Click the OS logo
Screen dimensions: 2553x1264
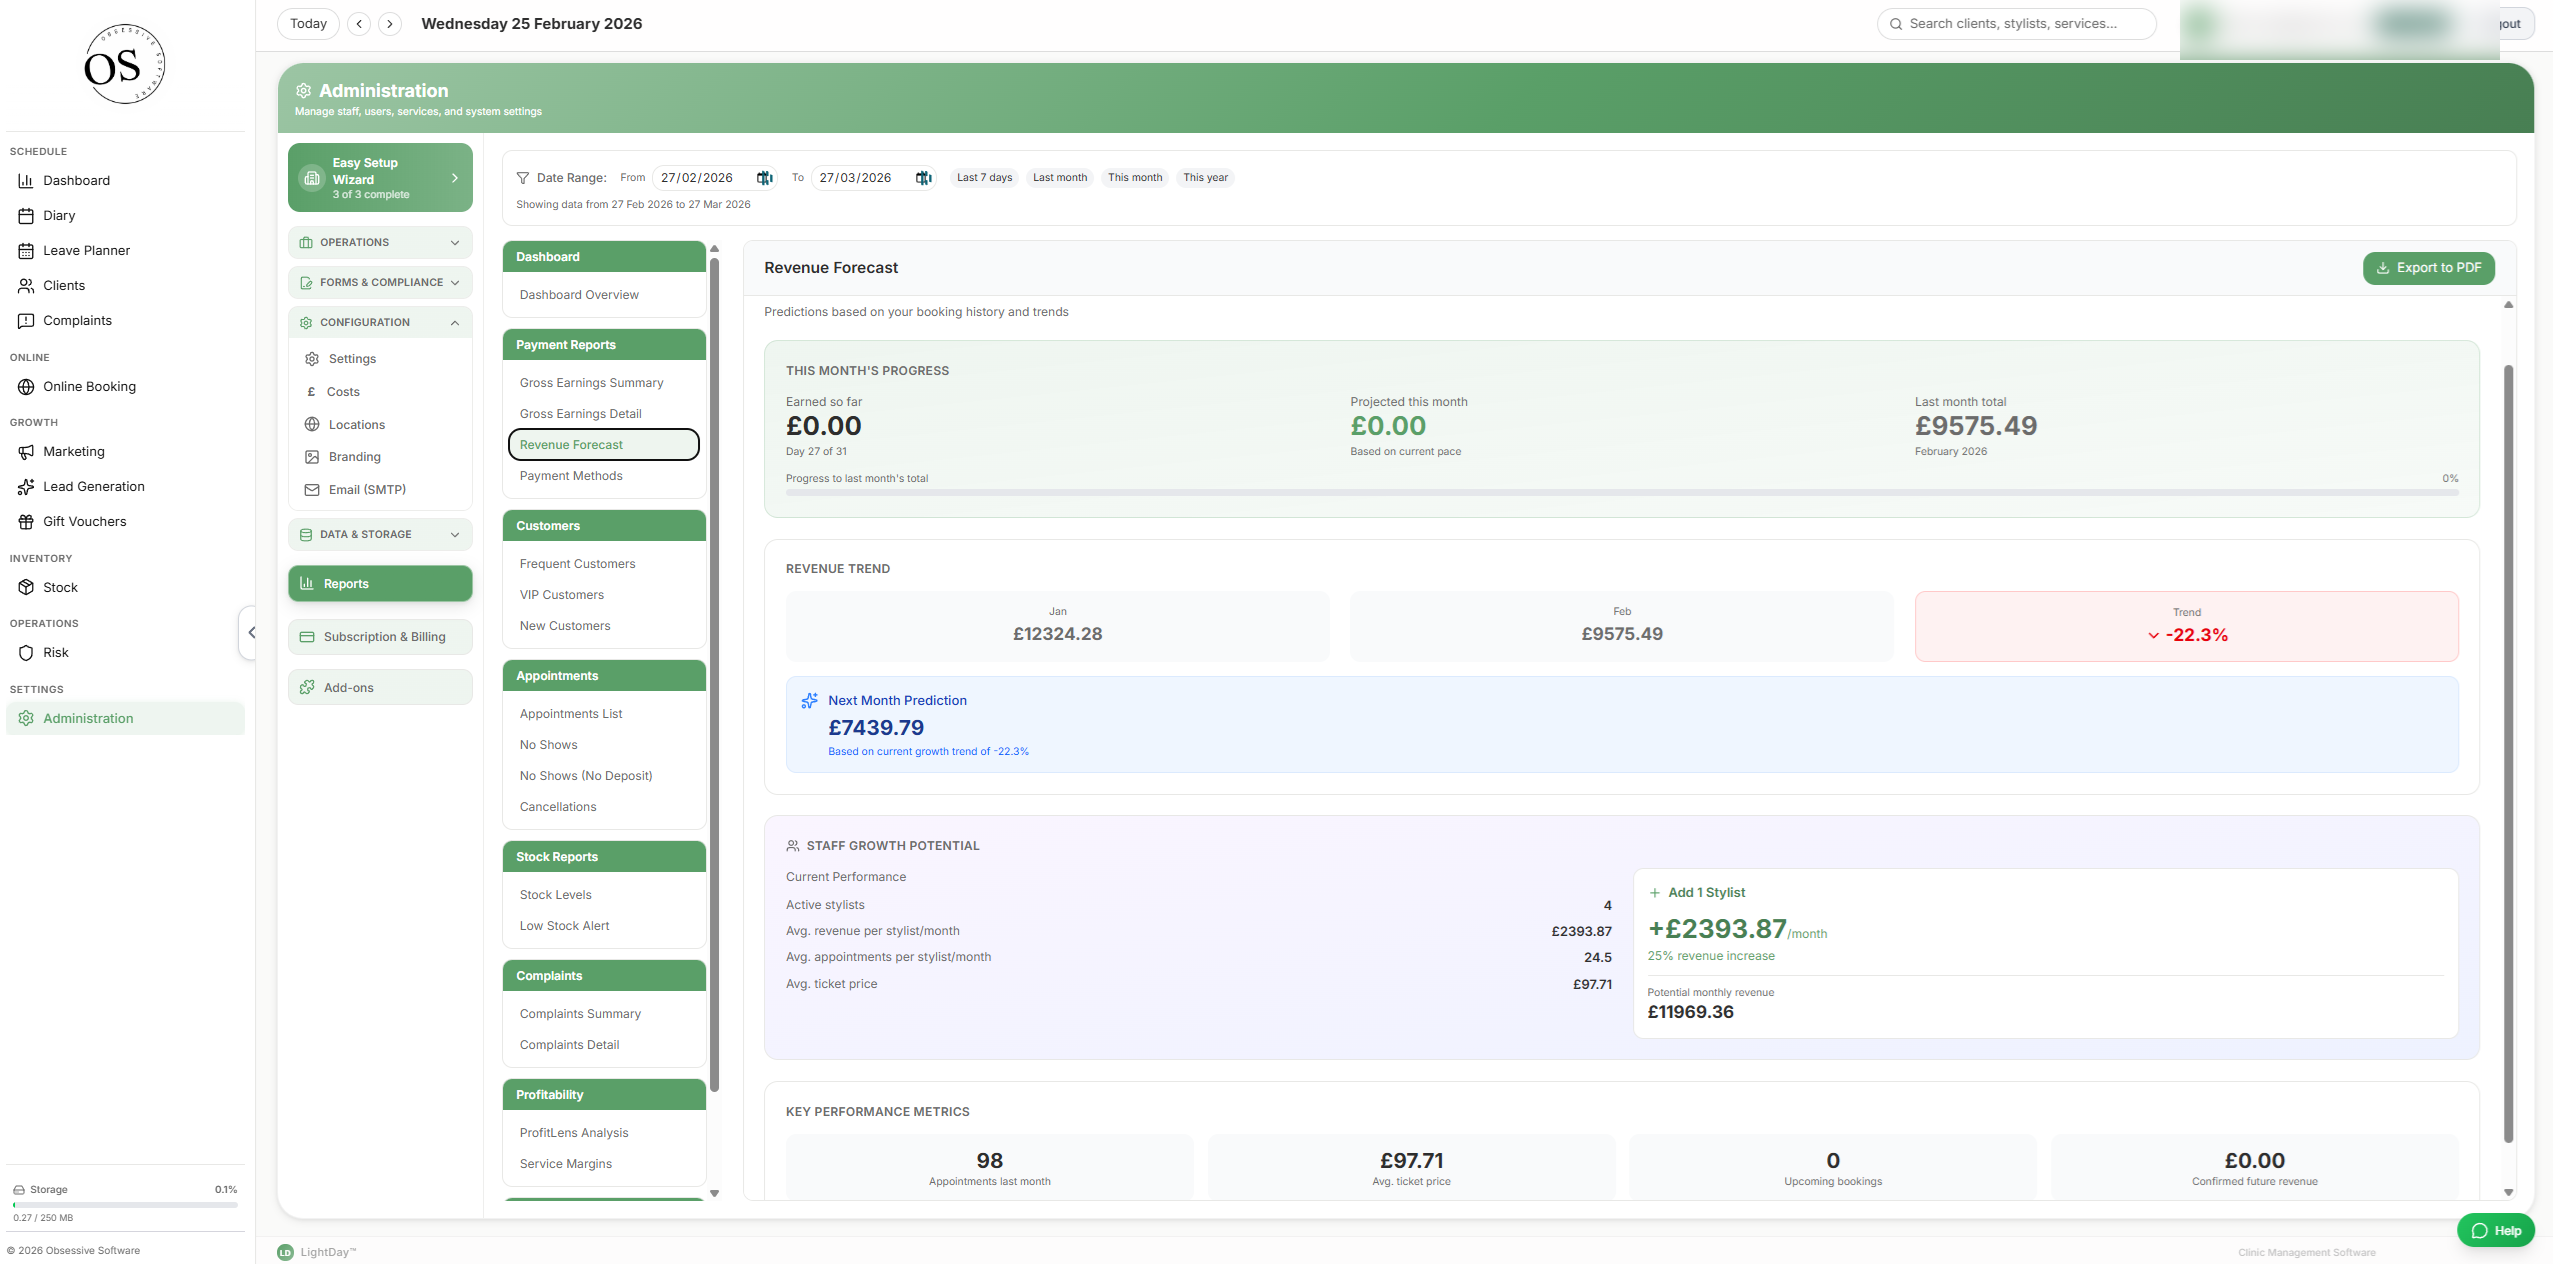coord(125,66)
